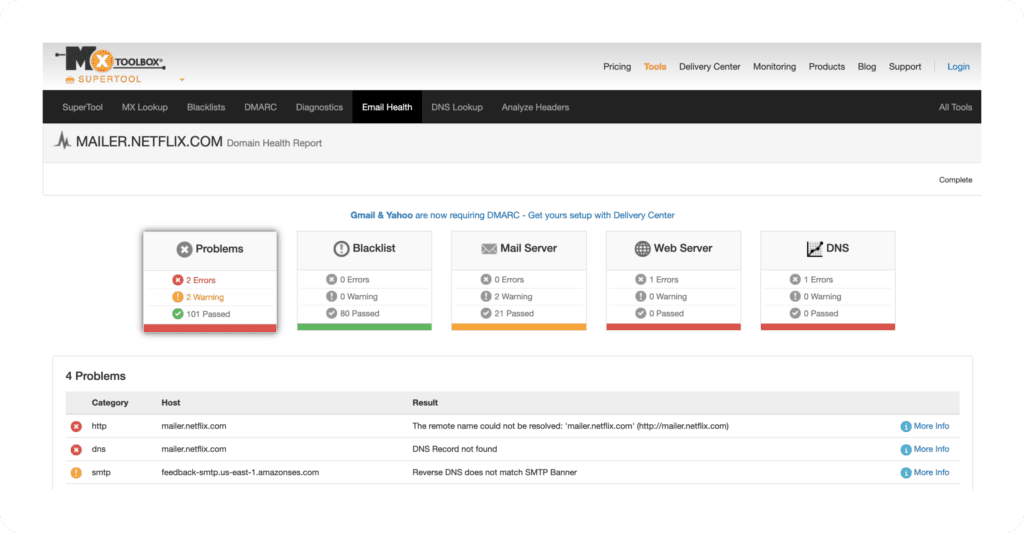Image resolution: width=1024 pixels, height=533 pixels.
Task: Open More Info for the dns problem
Action: [x=924, y=449]
